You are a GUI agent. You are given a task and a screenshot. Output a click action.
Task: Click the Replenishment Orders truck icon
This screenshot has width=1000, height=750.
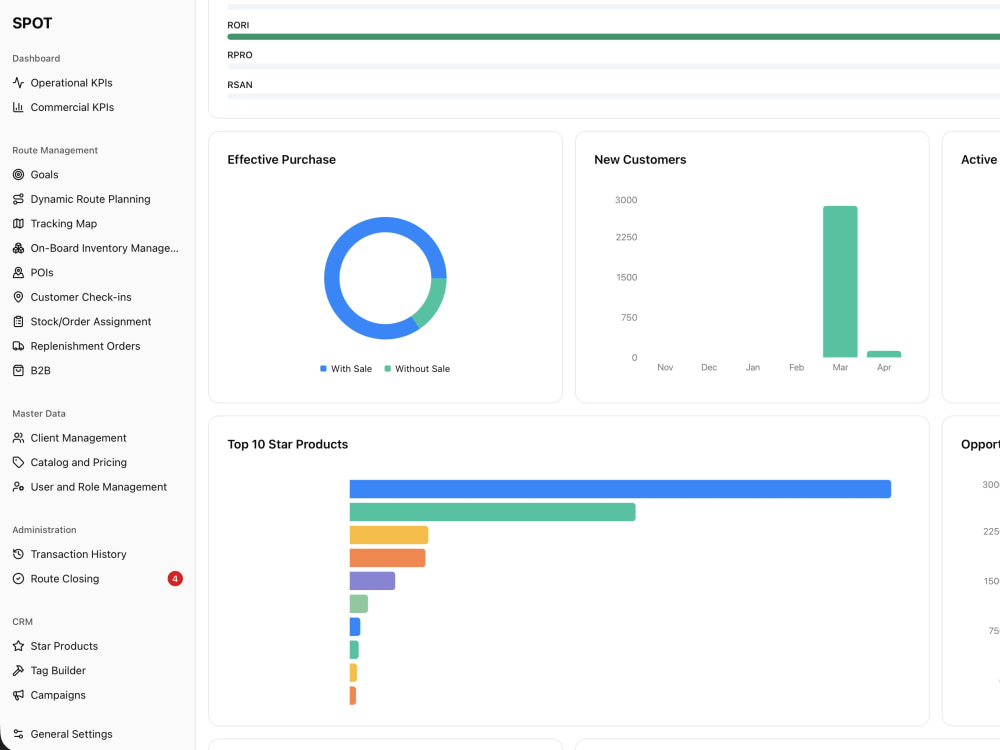point(18,346)
